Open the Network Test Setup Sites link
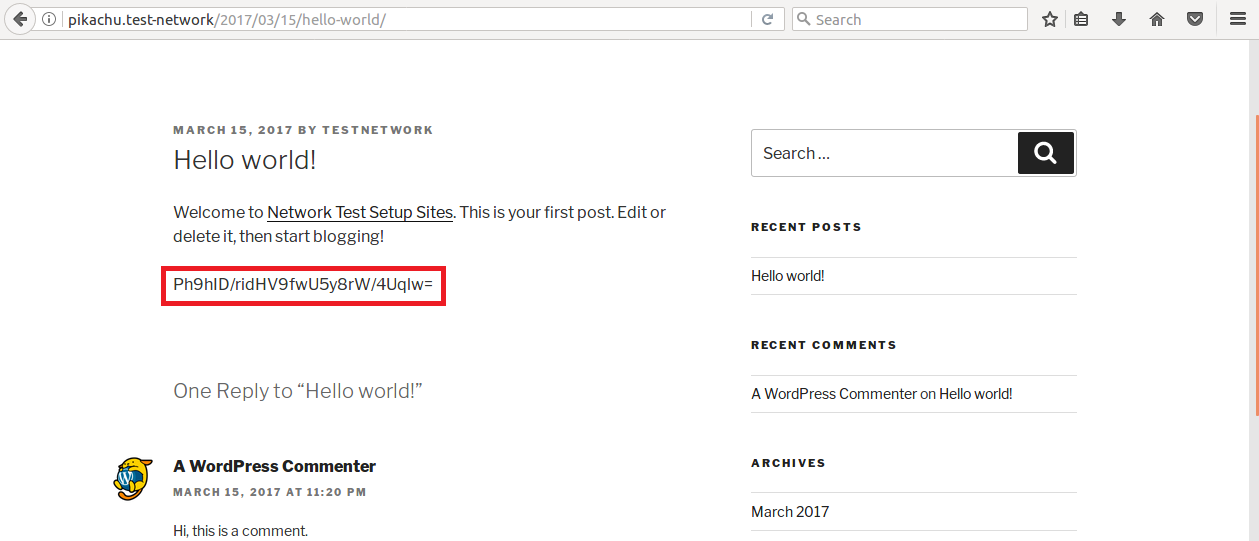1259x541 pixels. pyautogui.click(x=360, y=212)
